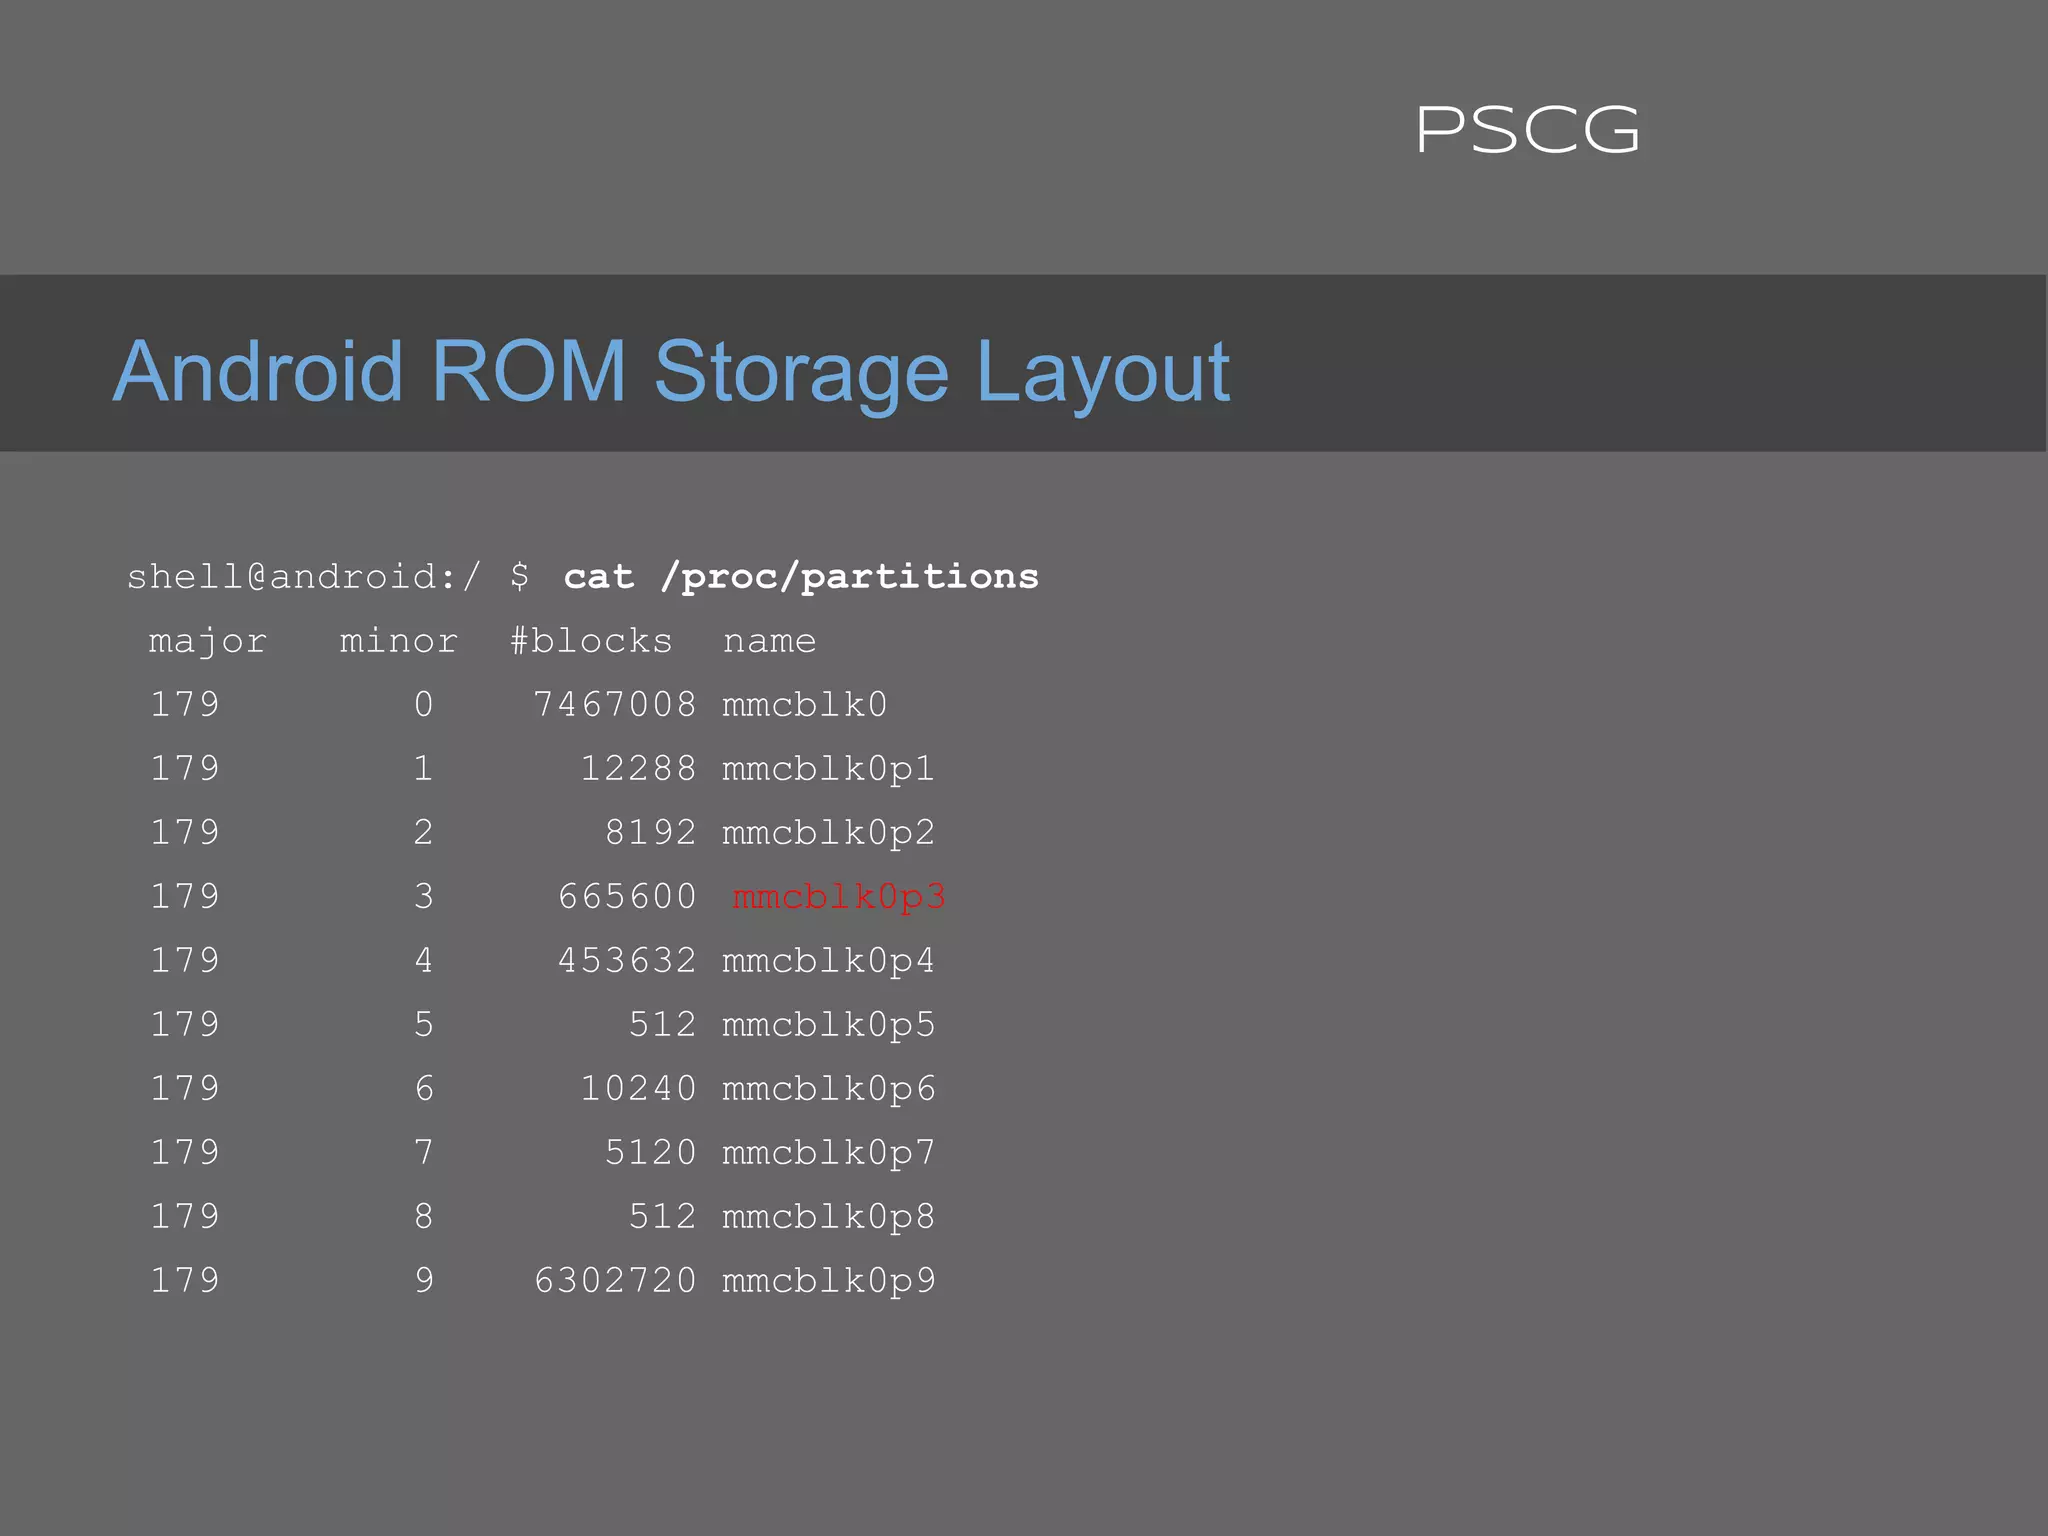Click minor number 7 in mmcblk0p7 row
The height and width of the screenshot is (1536, 2048).
point(424,1152)
